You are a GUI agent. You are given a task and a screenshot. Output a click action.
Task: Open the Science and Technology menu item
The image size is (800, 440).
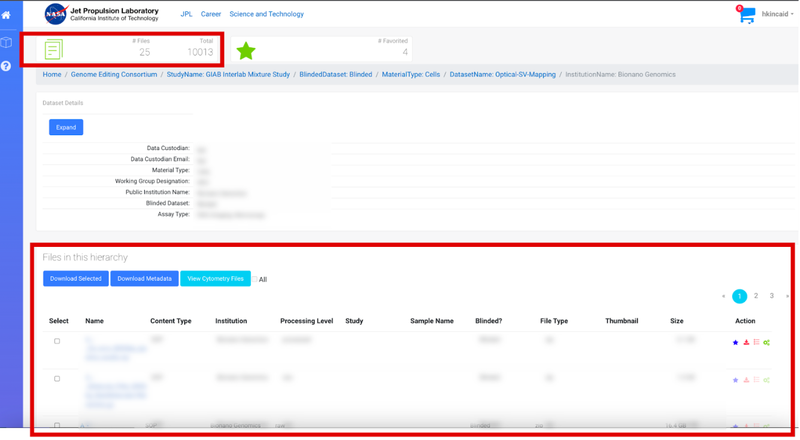(x=266, y=14)
